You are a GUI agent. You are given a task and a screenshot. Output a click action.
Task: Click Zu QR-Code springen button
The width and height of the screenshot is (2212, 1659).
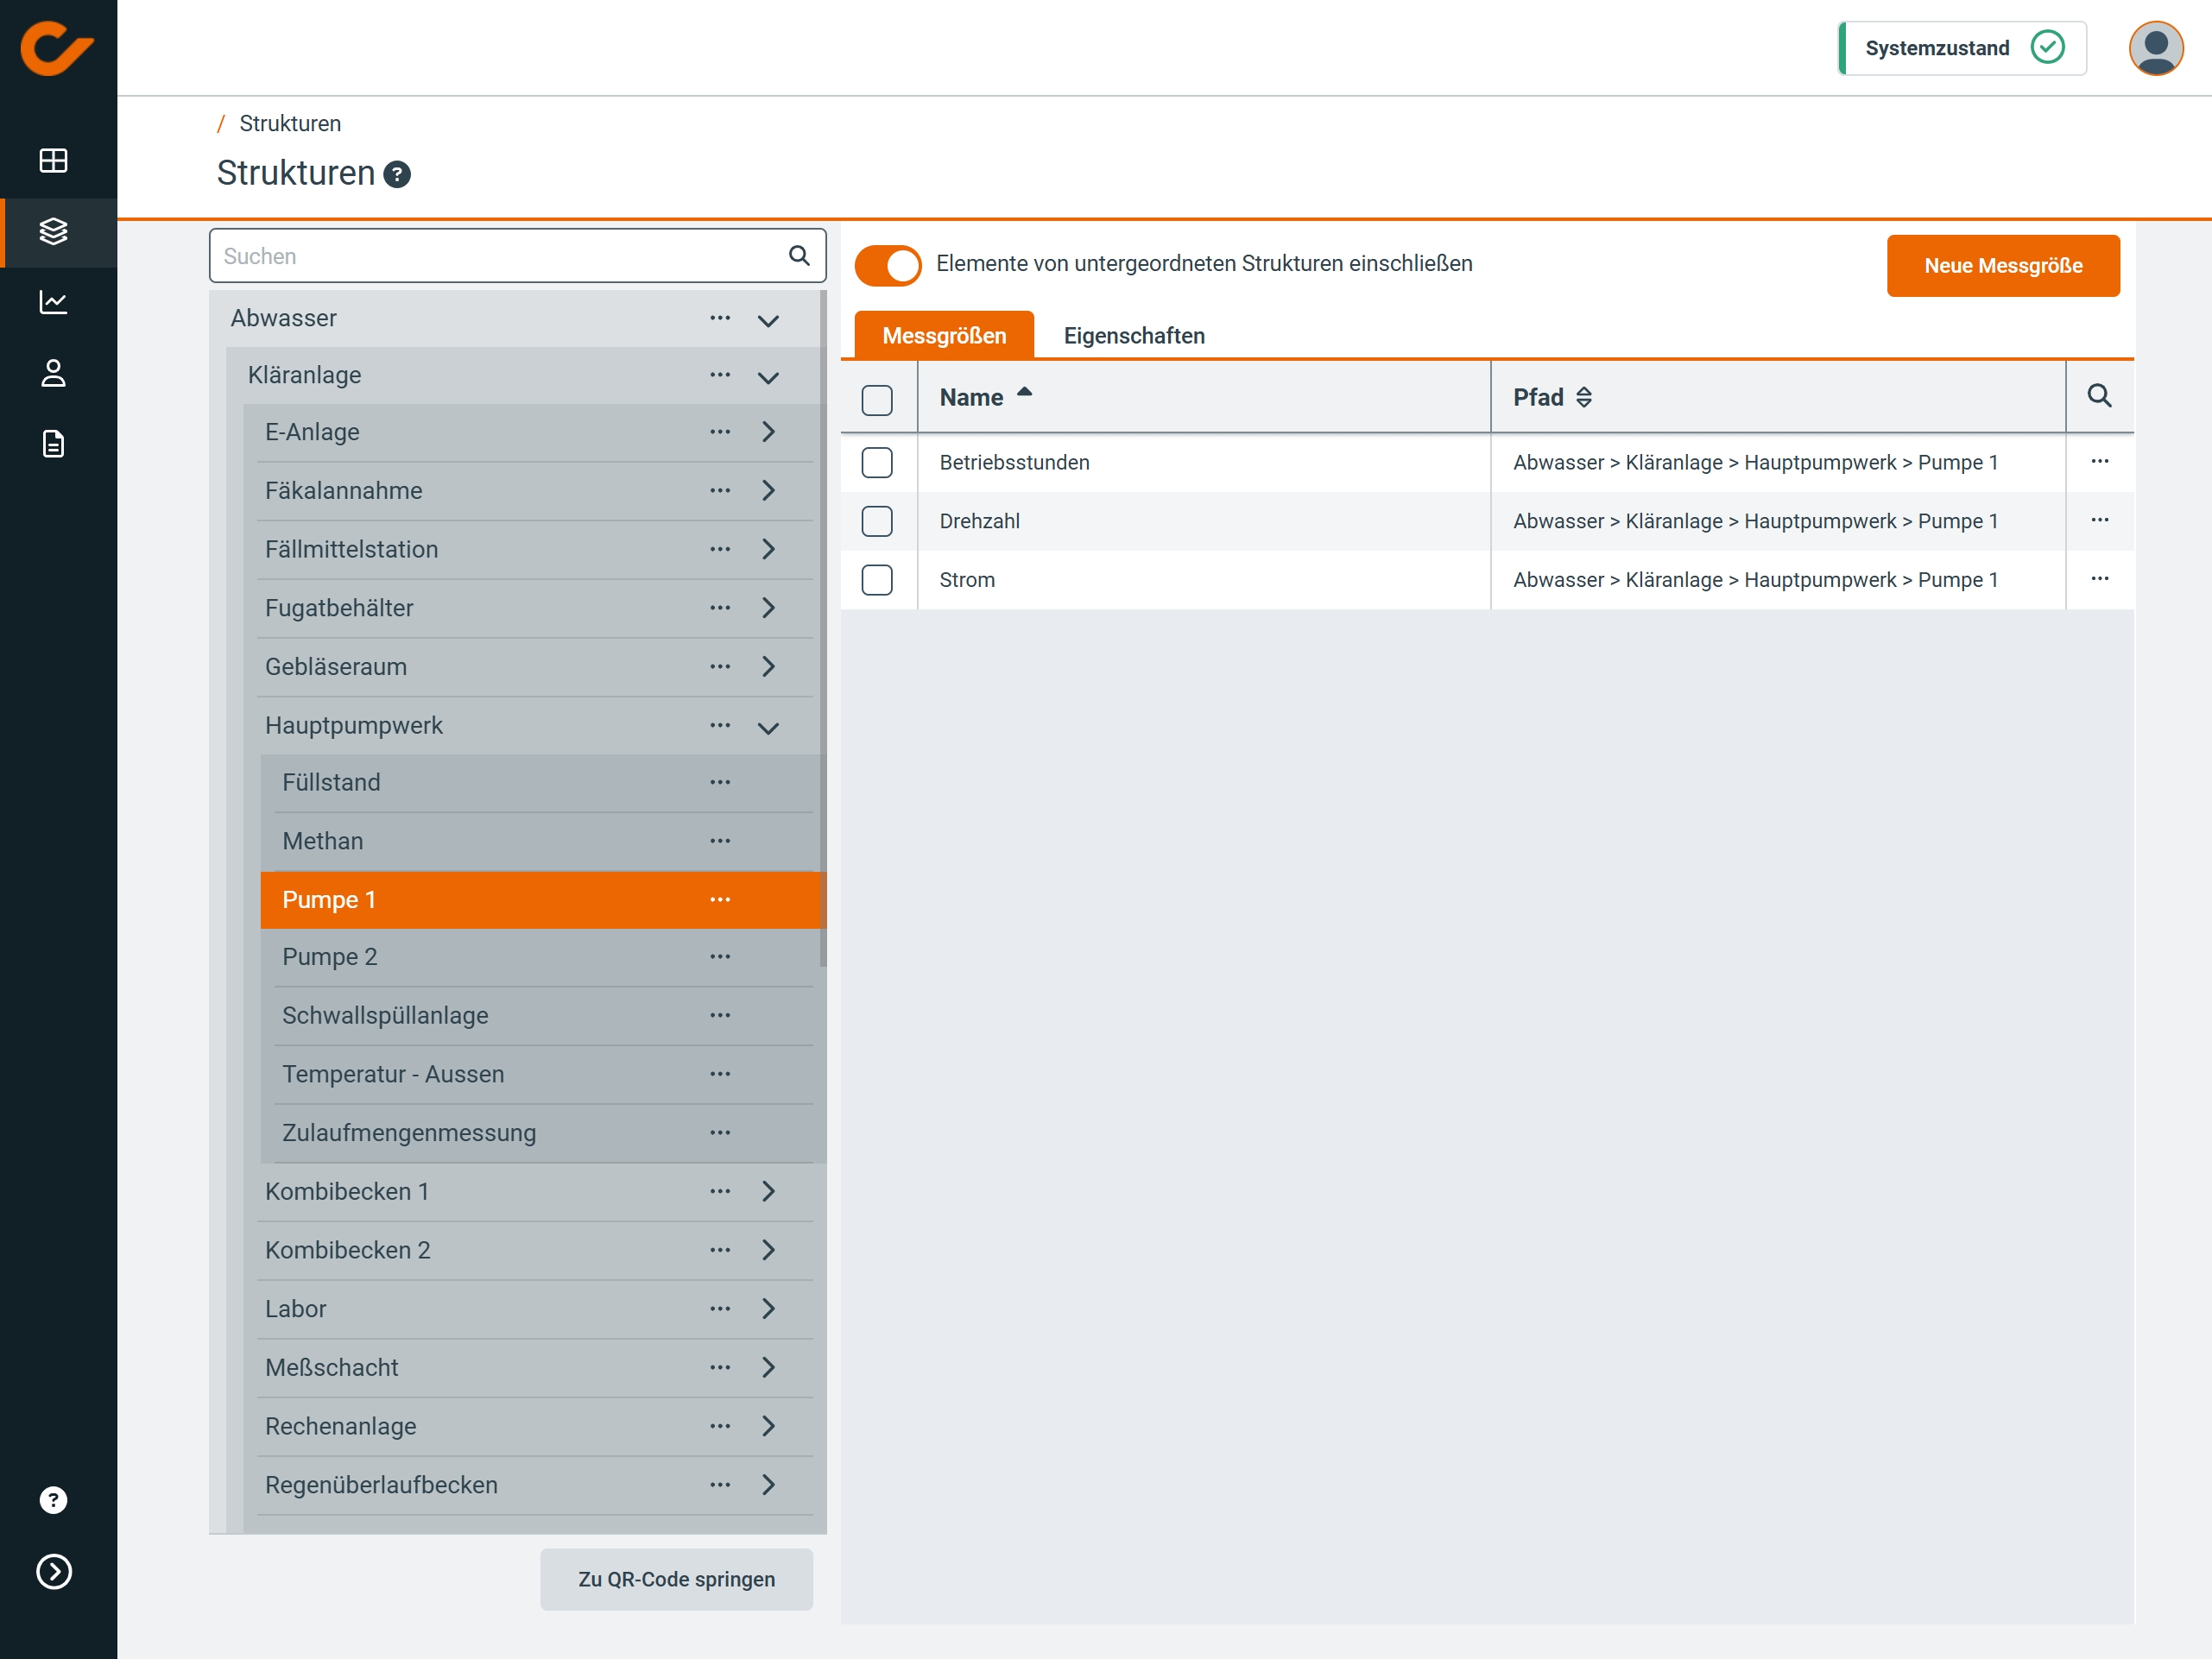pyautogui.click(x=676, y=1579)
